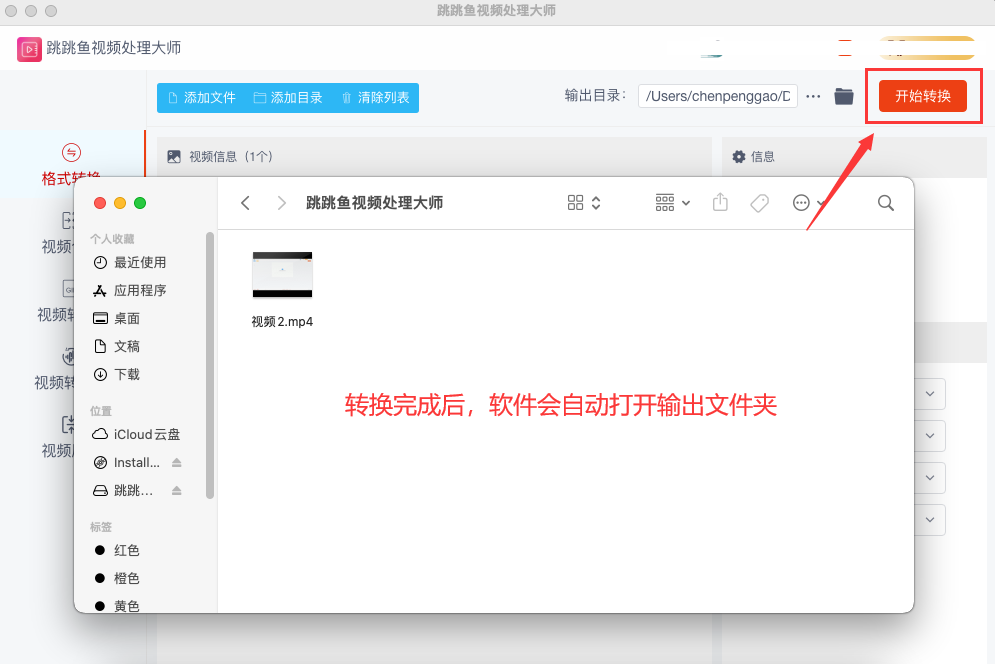Click 添加目录 to add a folder

coord(288,98)
